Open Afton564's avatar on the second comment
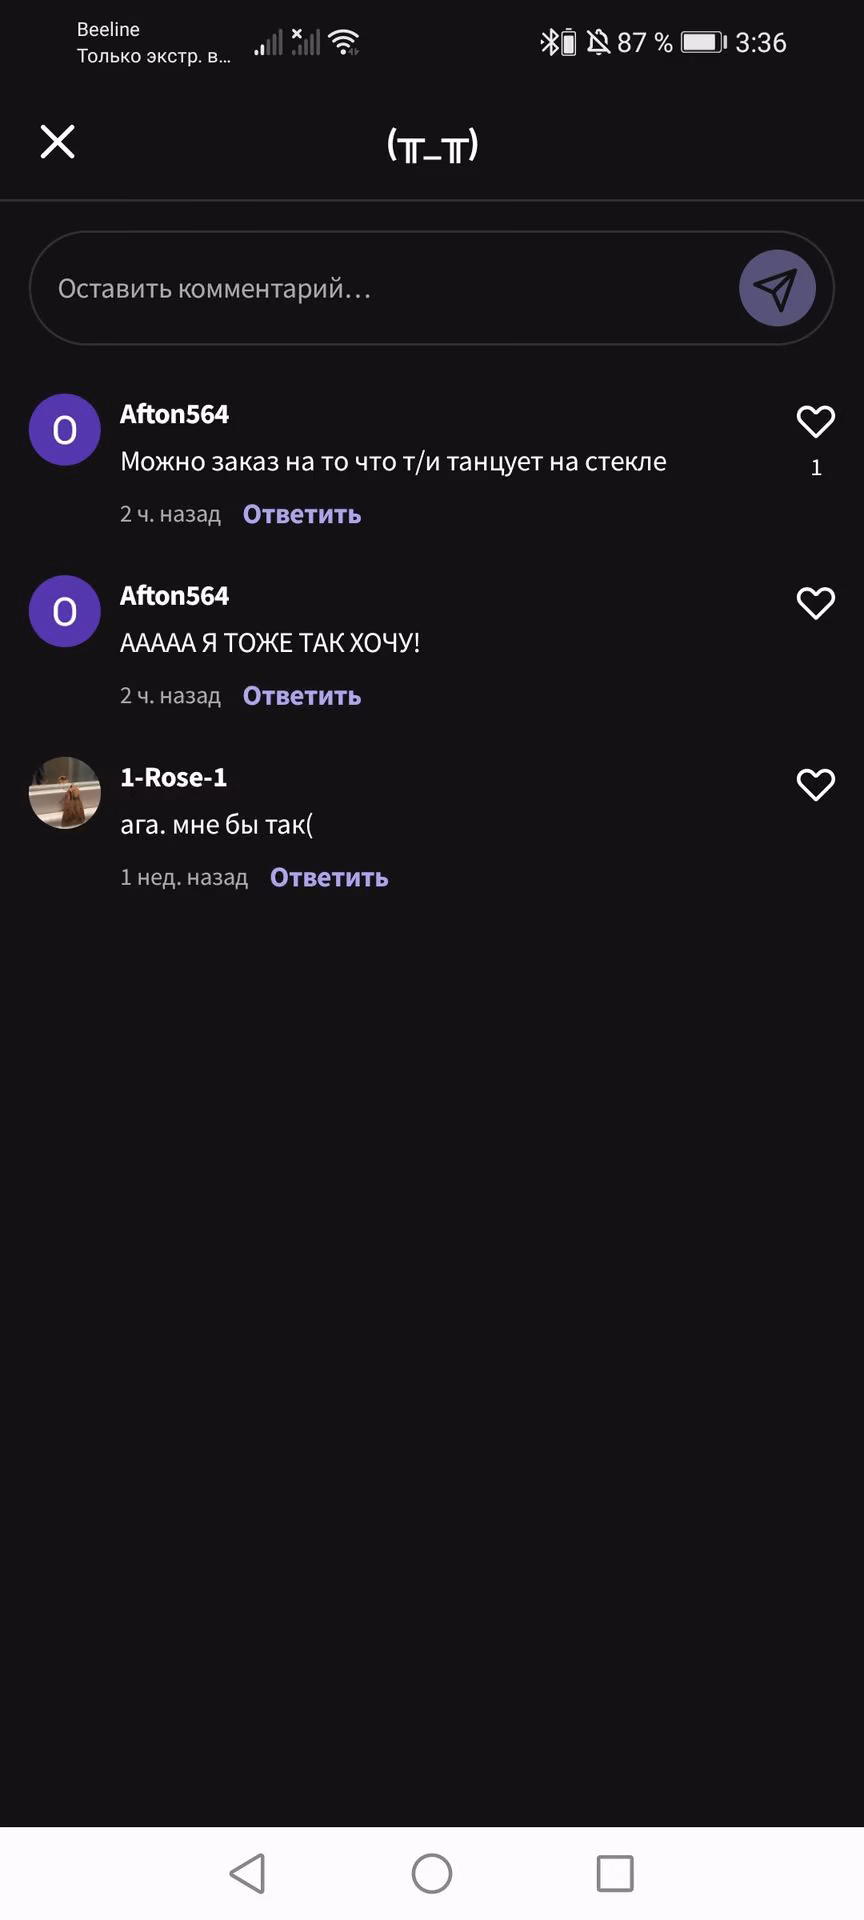Image resolution: width=864 pixels, height=1920 pixels. coord(65,611)
